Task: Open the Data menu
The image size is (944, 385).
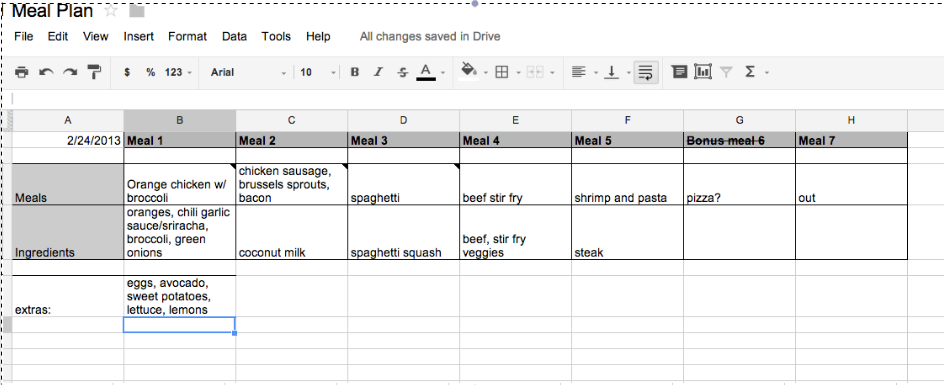Action: coord(234,36)
